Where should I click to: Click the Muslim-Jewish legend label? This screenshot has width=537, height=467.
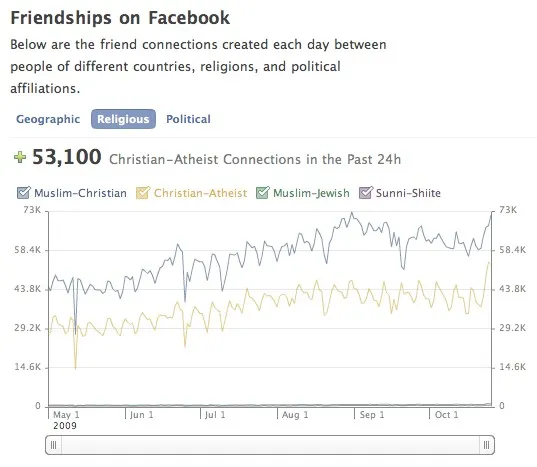point(311,193)
